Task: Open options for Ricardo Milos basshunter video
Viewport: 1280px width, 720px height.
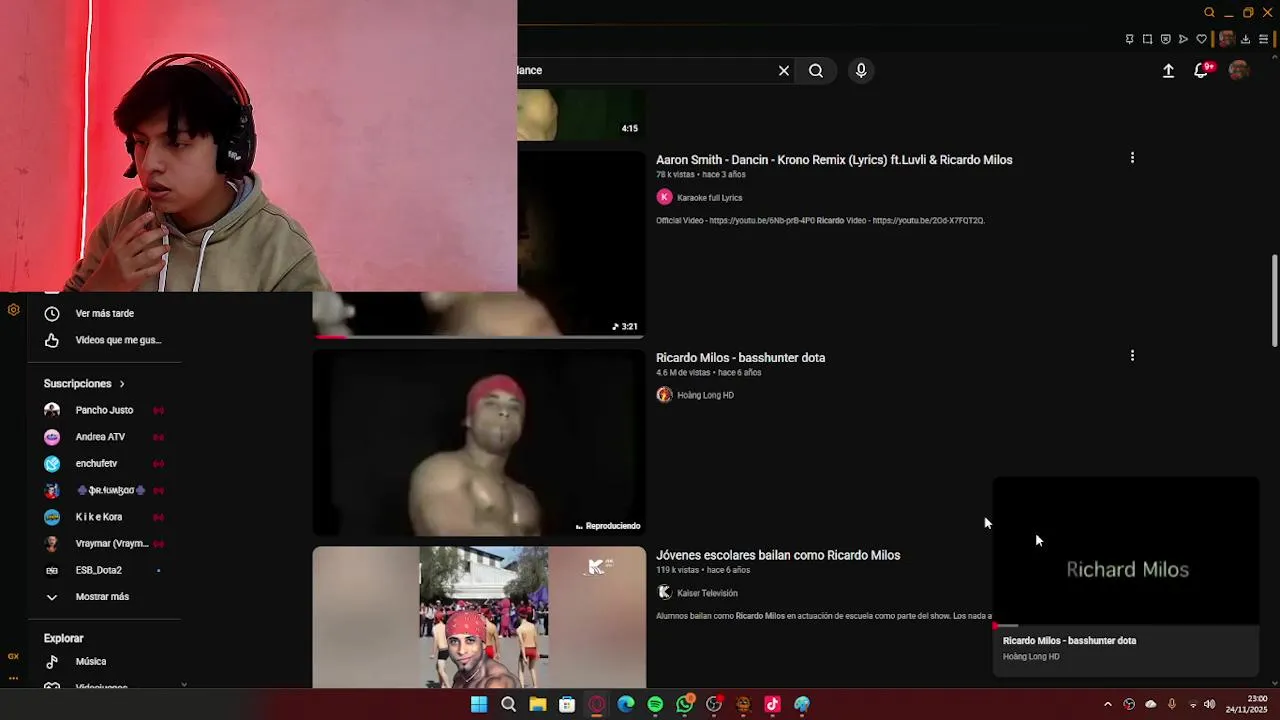Action: click(1132, 356)
